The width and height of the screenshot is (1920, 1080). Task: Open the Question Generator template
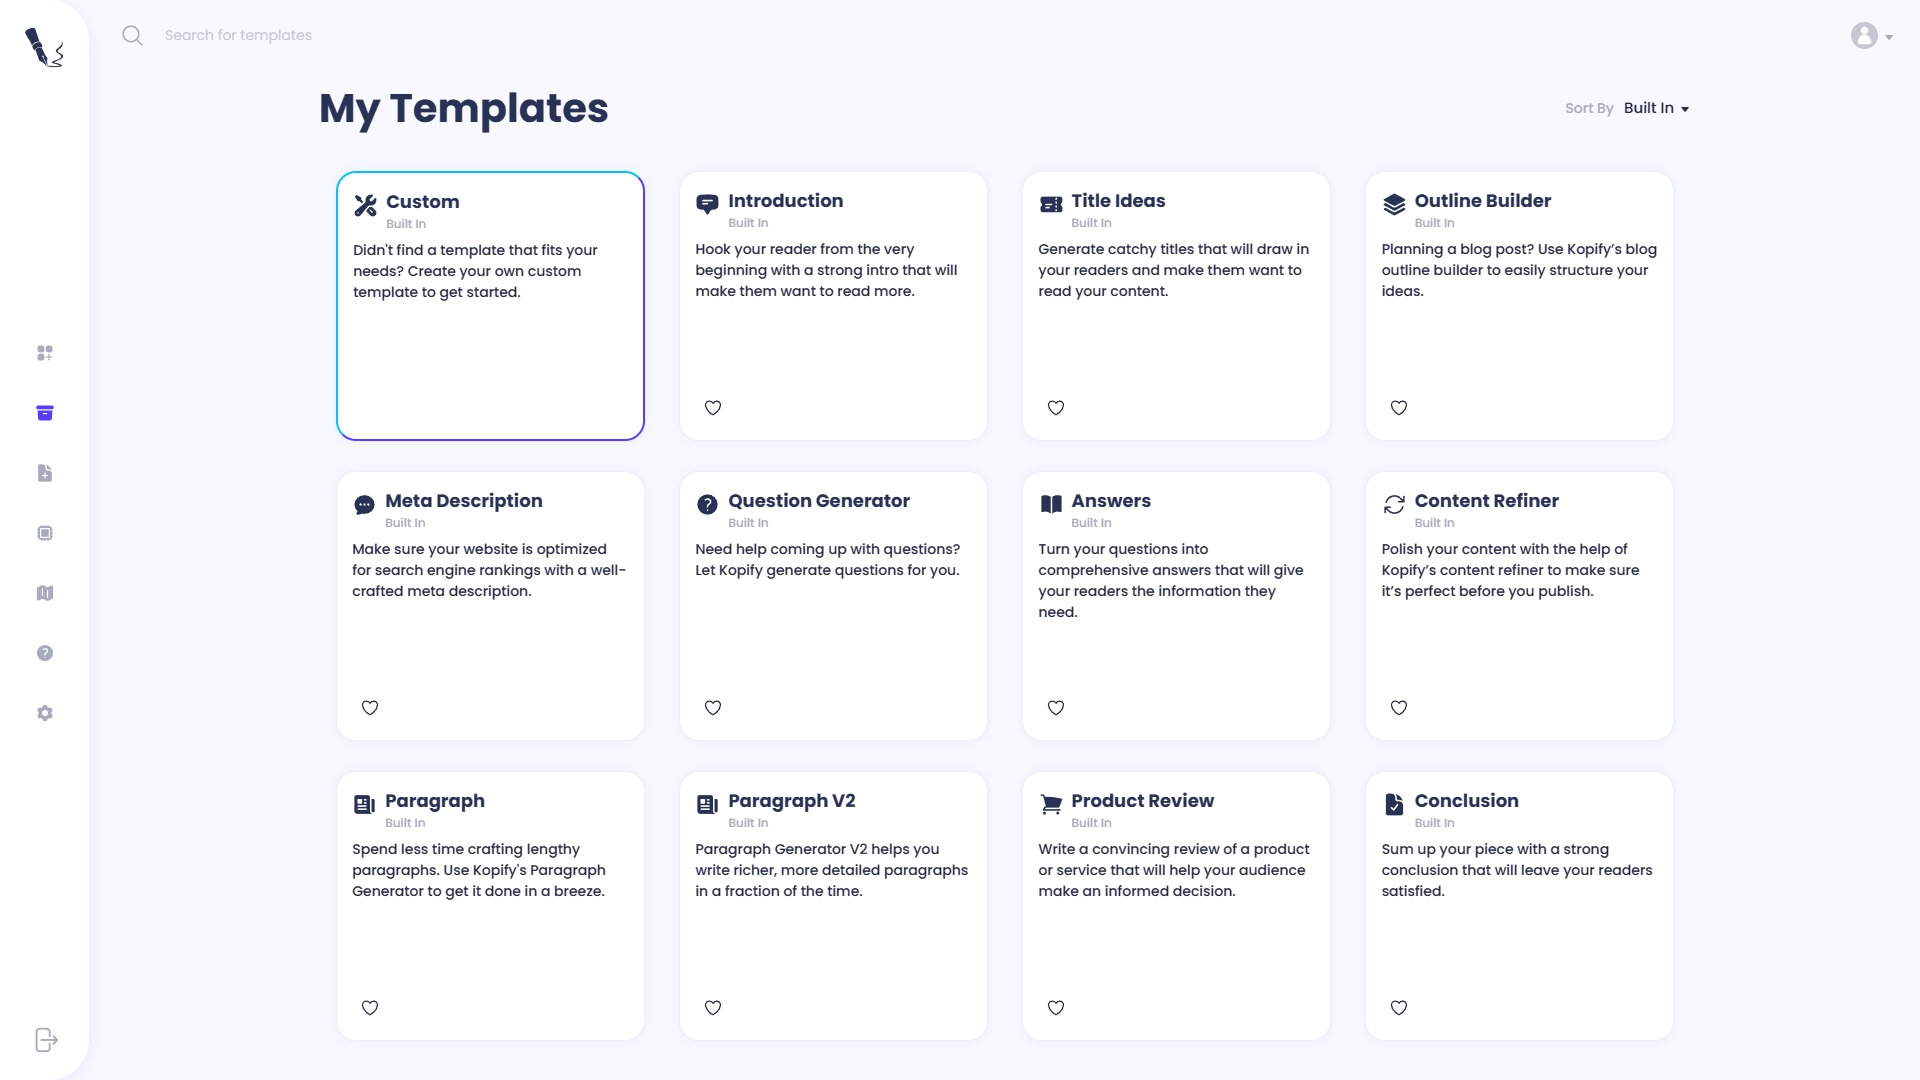click(833, 606)
